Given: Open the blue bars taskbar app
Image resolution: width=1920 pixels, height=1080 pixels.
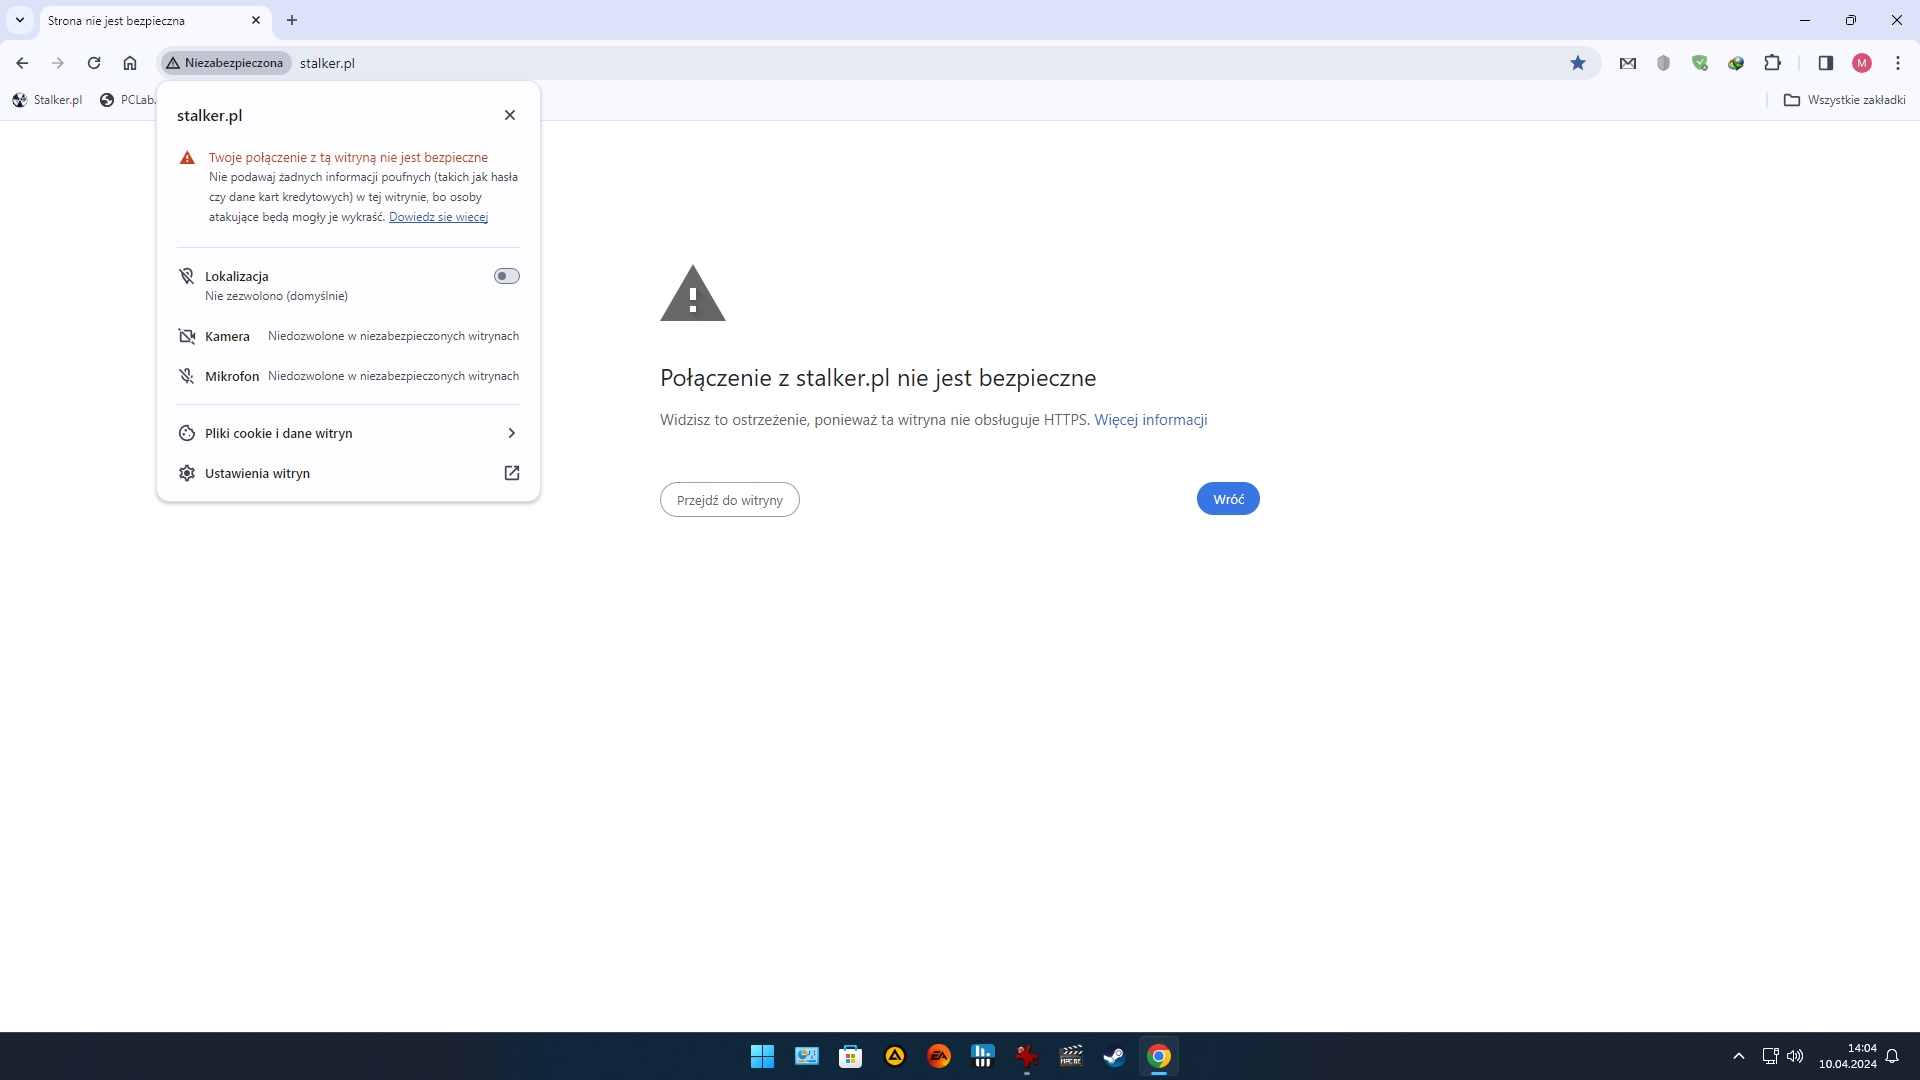Looking at the screenshot, I should (x=983, y=1056).
